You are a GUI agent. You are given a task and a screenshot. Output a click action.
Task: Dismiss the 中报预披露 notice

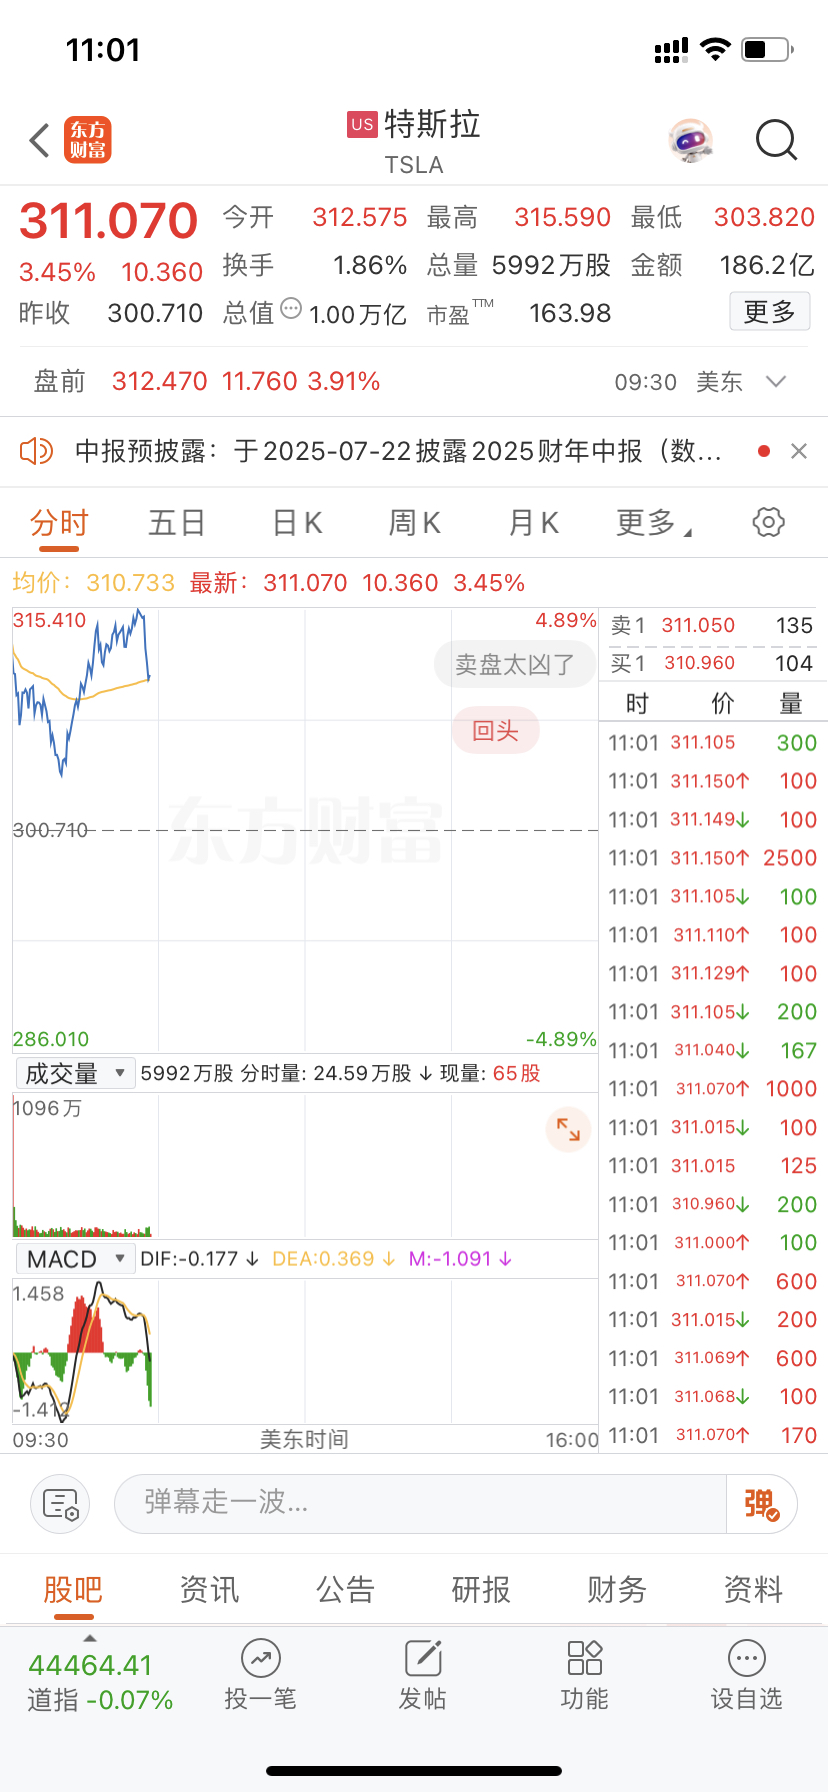799,451
